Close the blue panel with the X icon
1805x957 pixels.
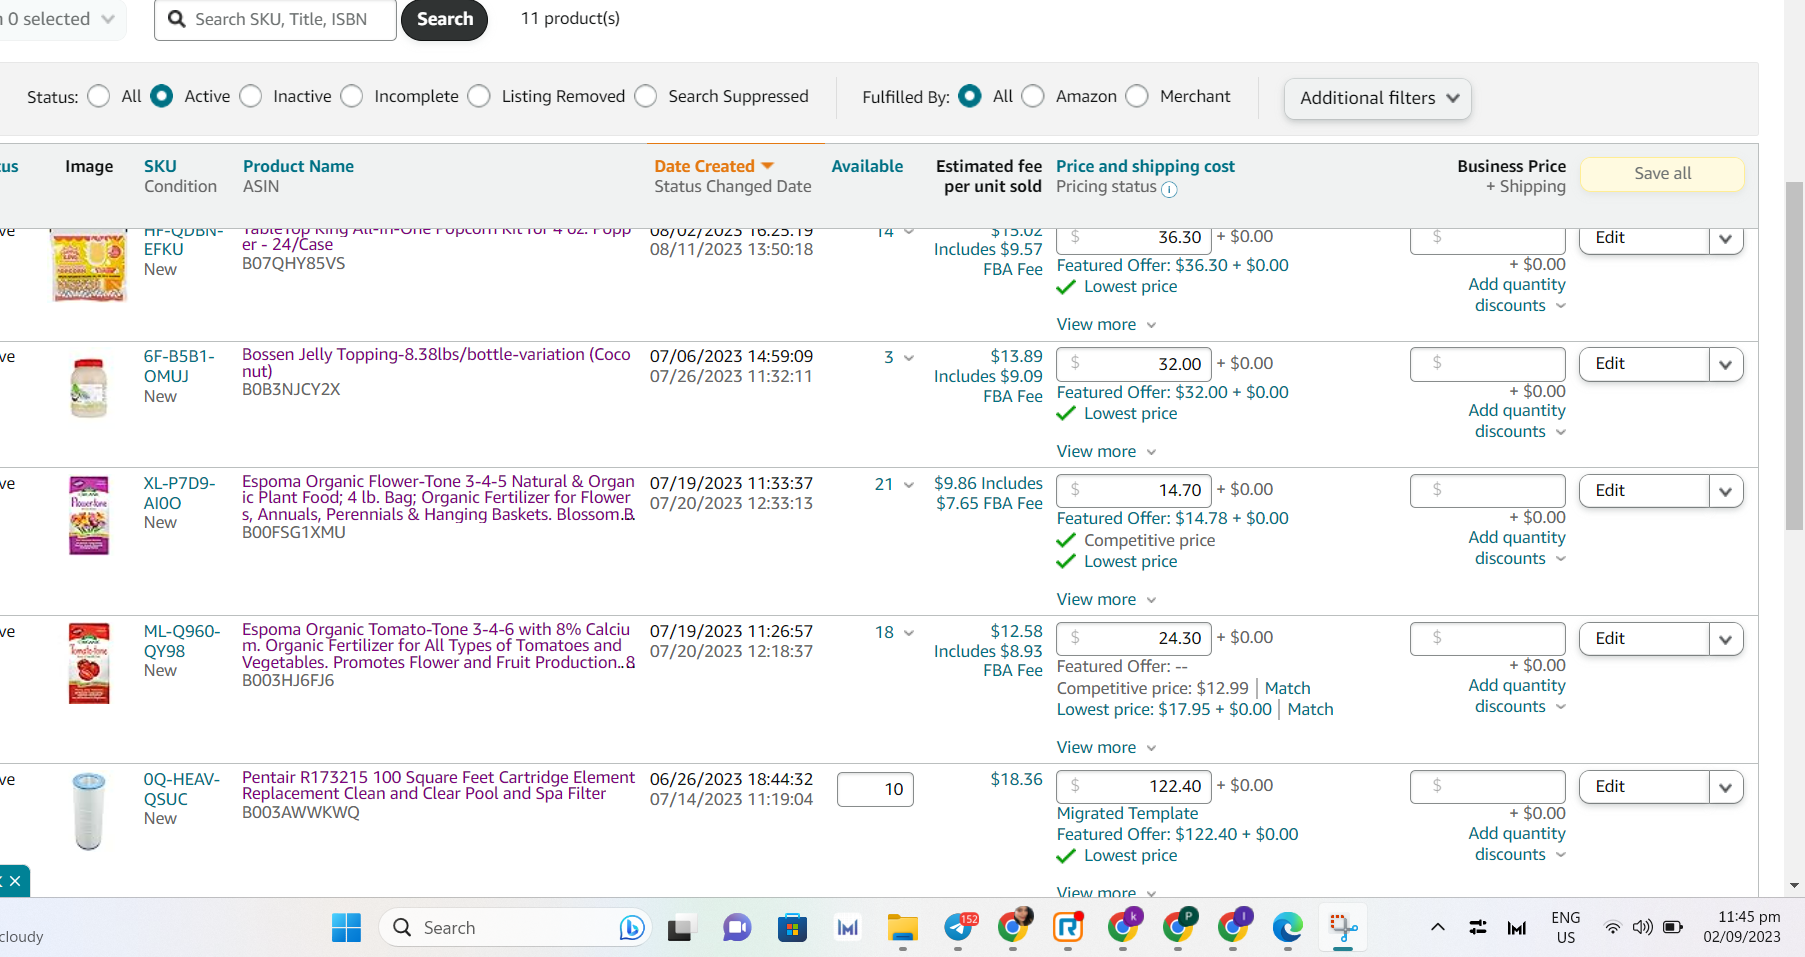click(14, 881)
